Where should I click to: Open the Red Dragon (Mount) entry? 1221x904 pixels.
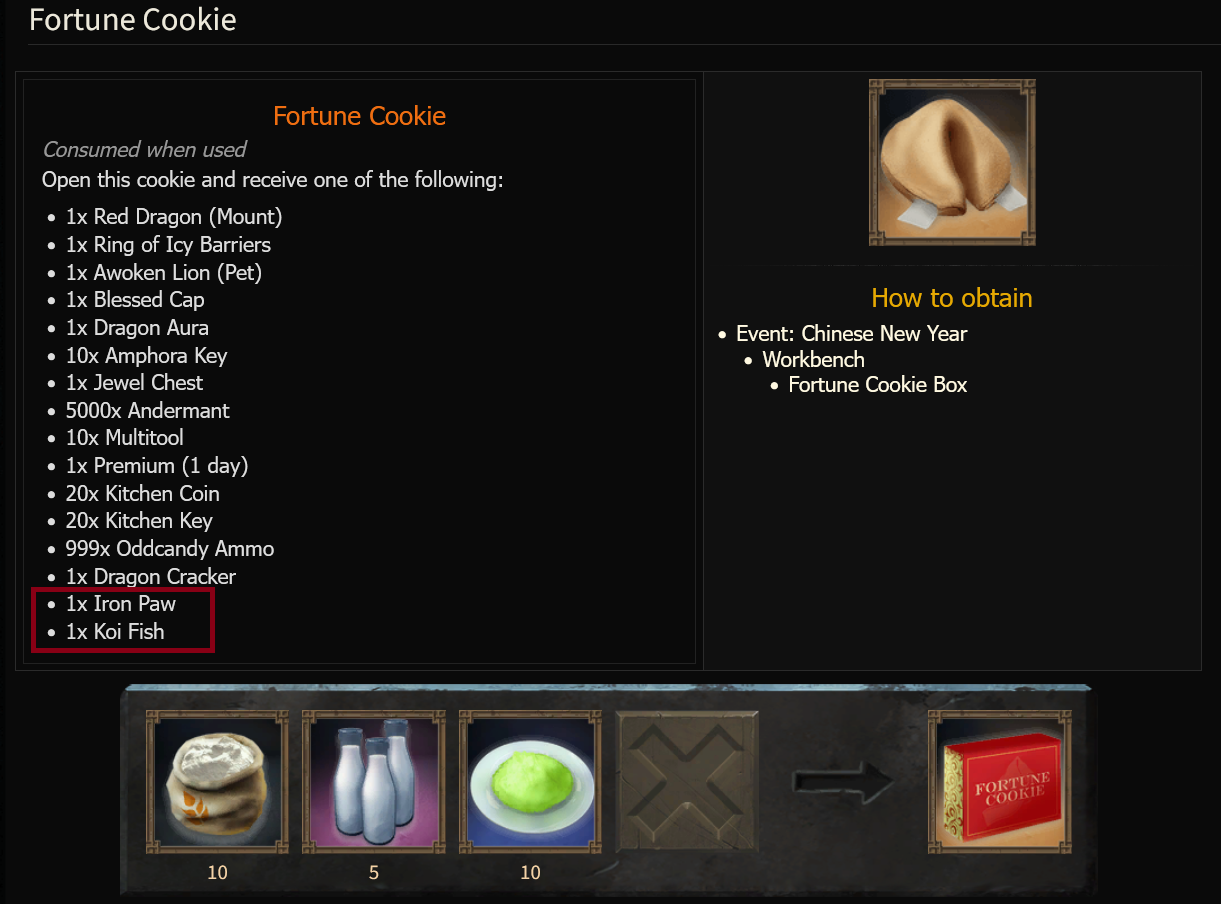(x=174, y=217)
